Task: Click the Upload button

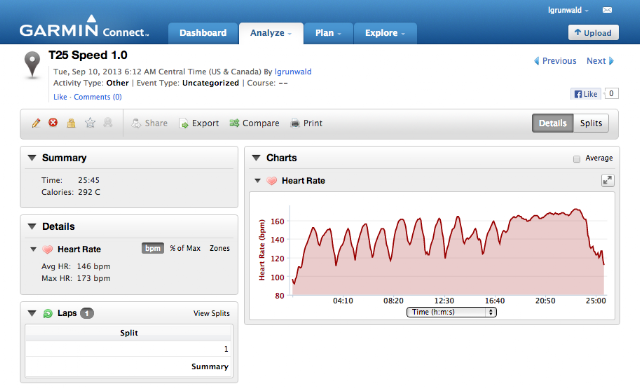Action: click(593, 33)
